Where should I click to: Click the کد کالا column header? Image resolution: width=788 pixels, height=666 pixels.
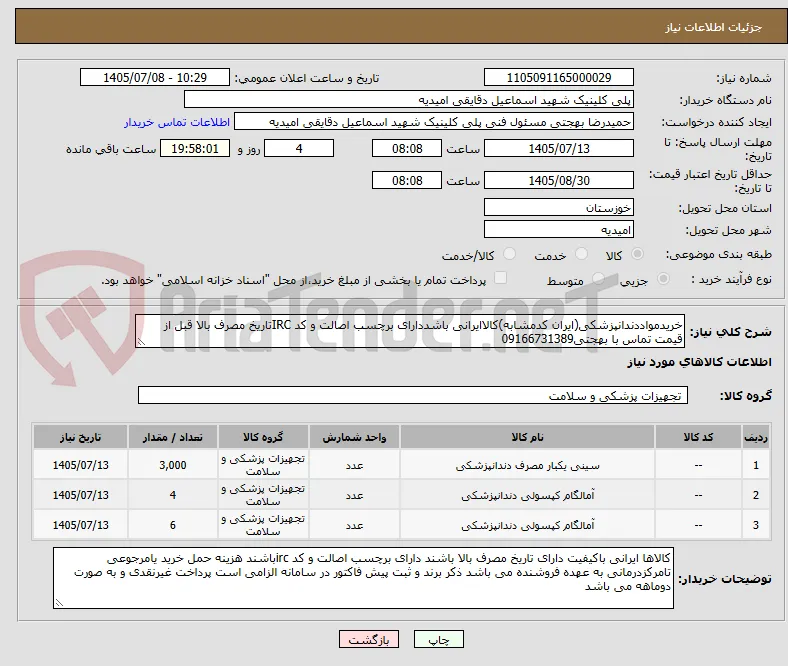click(x=698, y=437)
